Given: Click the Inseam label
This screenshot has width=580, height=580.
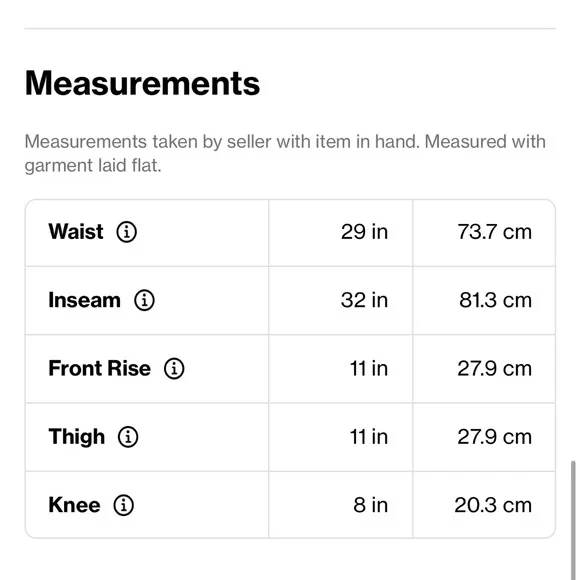Looking at the screenshot, I should (85, 300).
